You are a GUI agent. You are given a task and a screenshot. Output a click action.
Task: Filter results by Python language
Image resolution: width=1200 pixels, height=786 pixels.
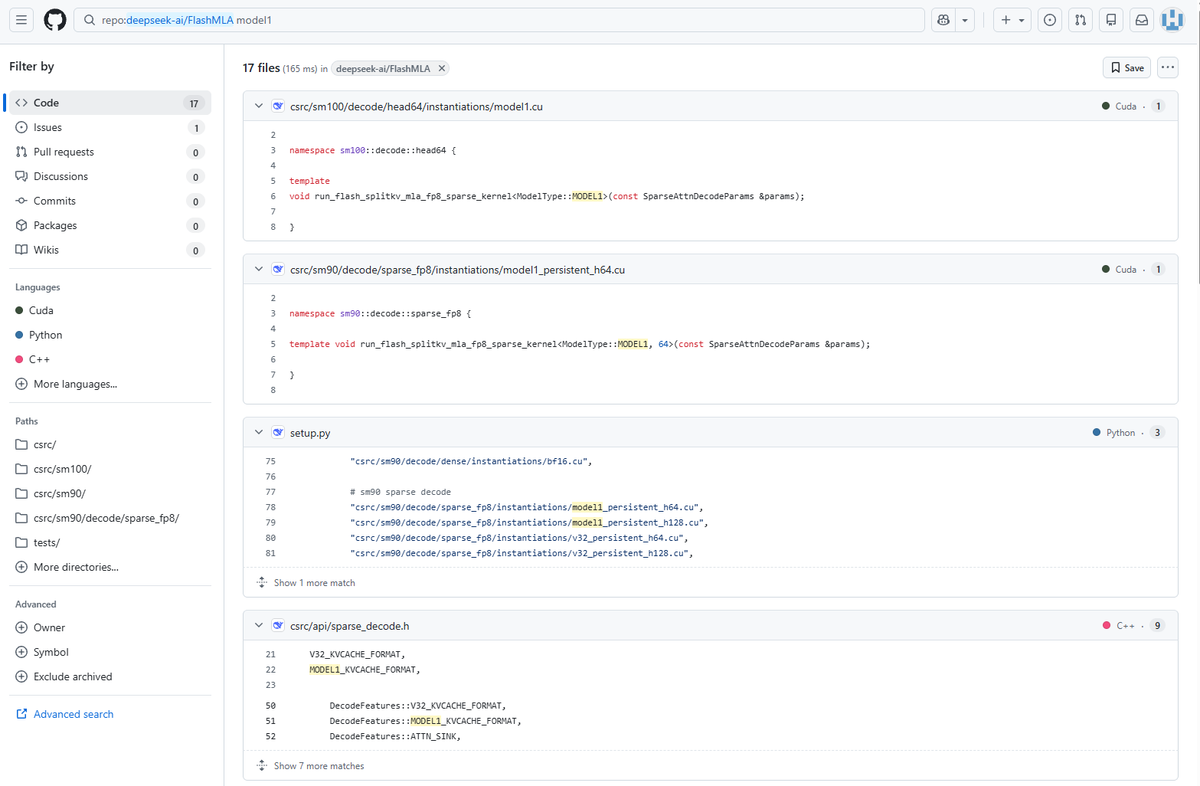click(x=46, y=335)
